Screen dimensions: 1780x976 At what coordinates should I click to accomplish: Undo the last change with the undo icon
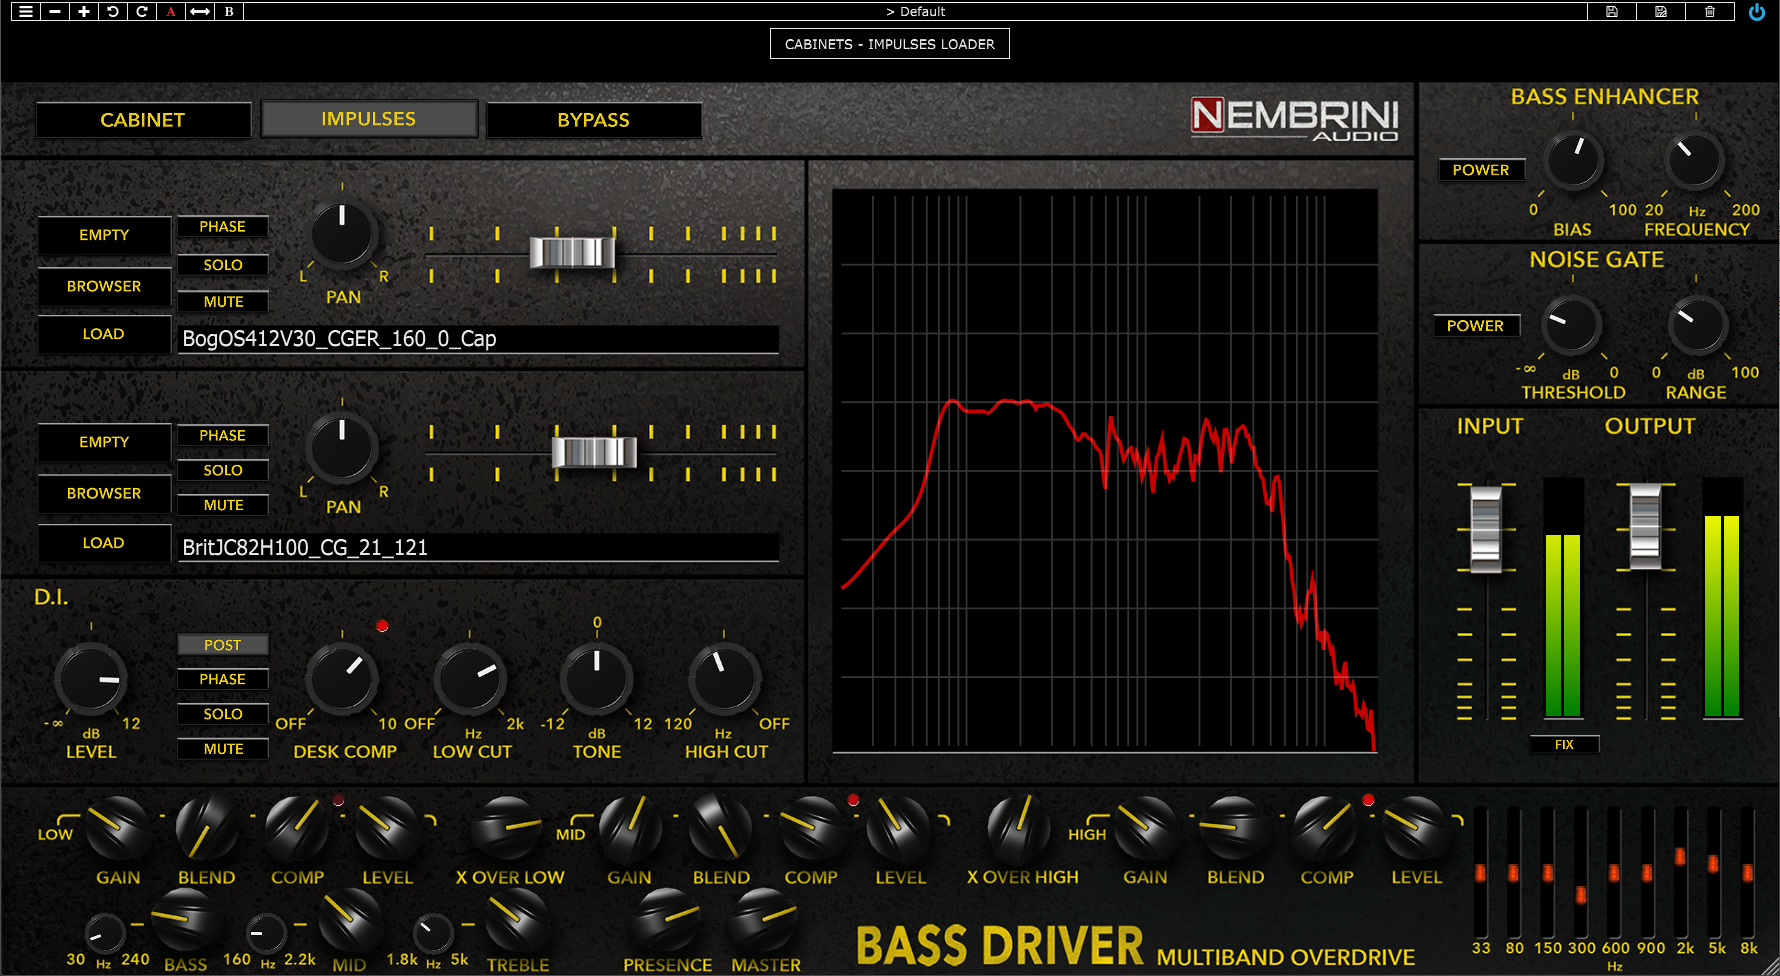point(113,12)
